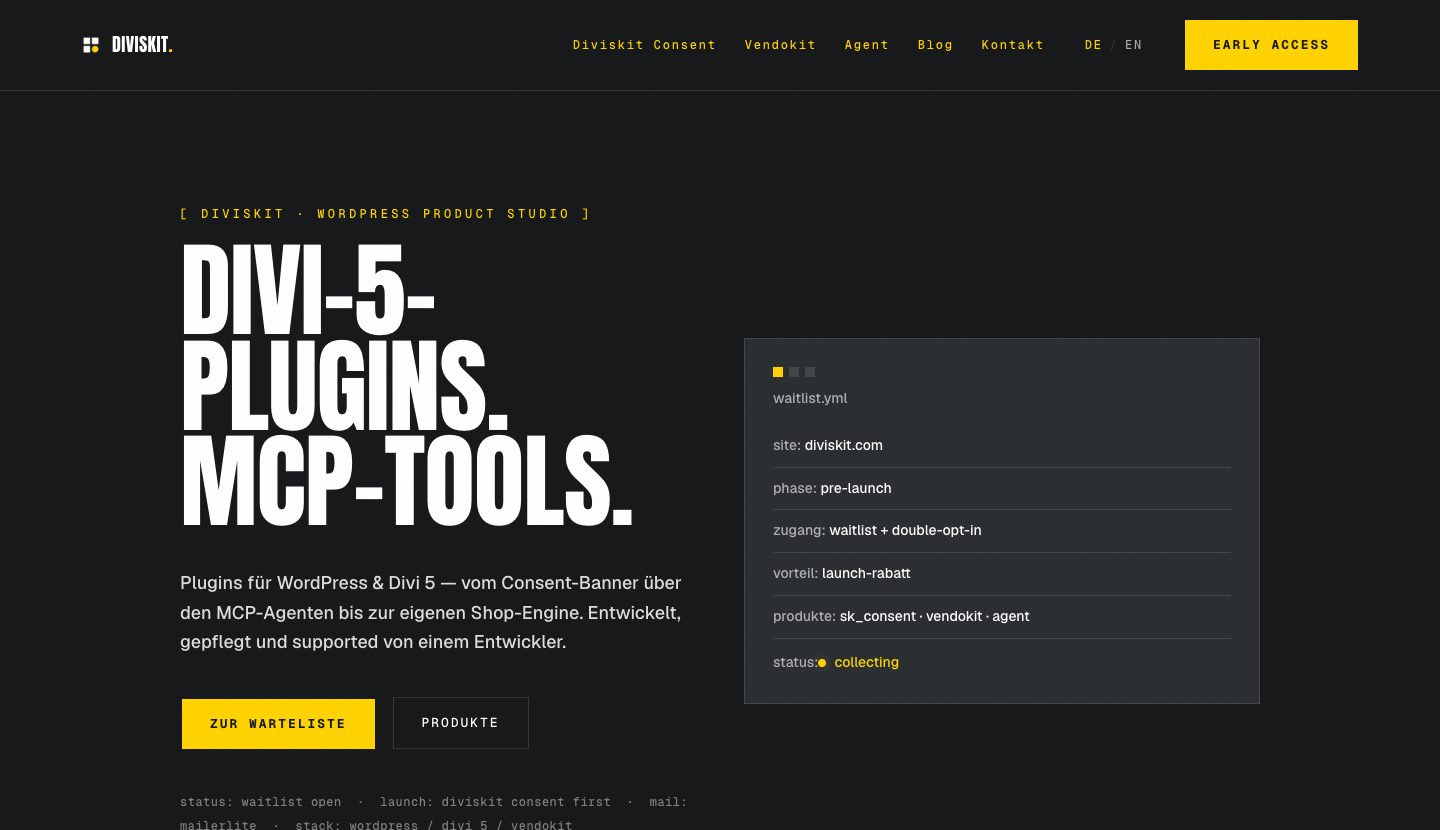Go to the Vendokit page
Image resolution: width=1440 pixels, height=830 pixels.
(x=780, y=45)
